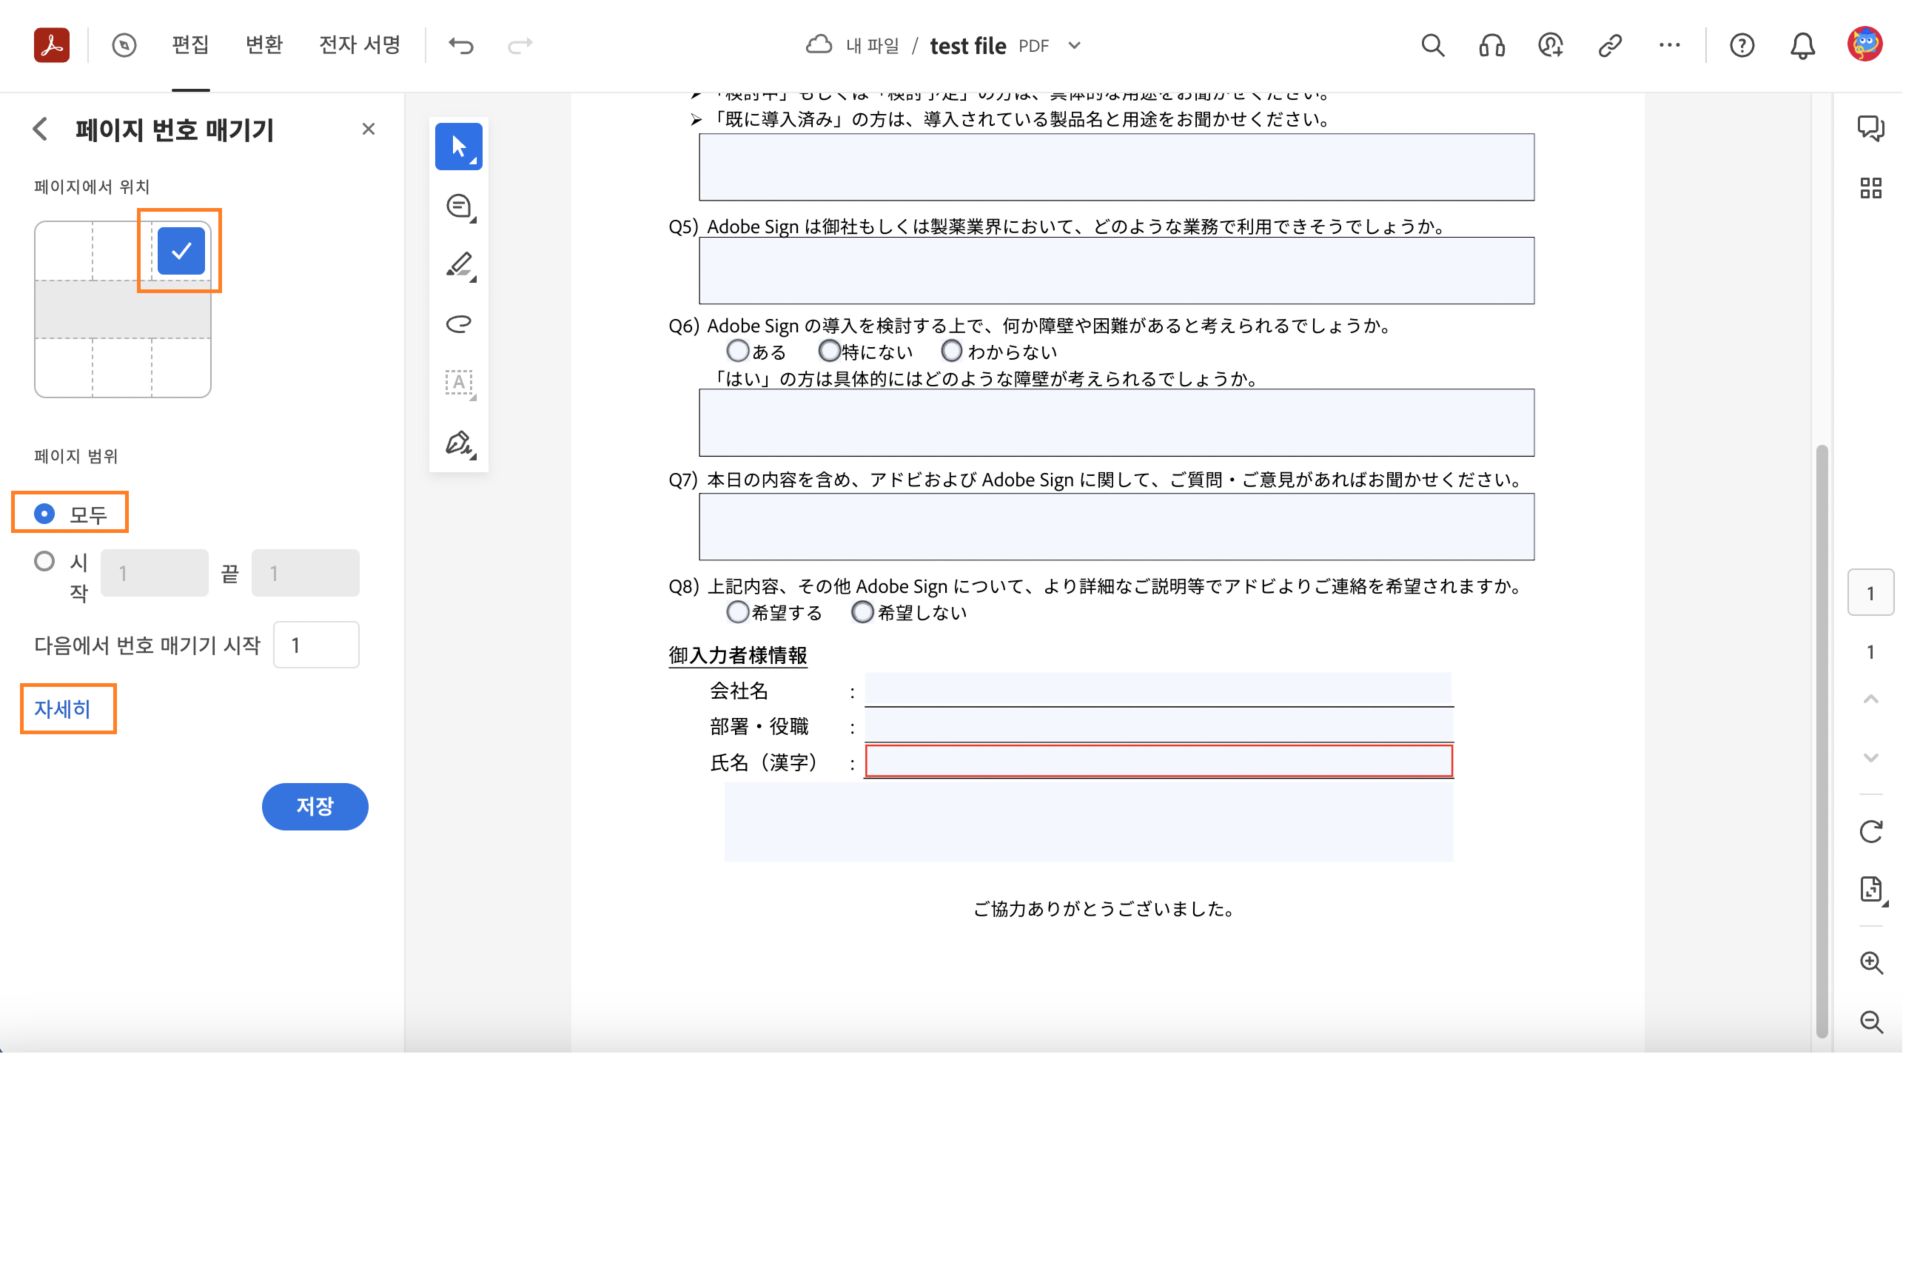This screenshot has height=1282, width=1920.
Task: Close the 페이지 번호 매기기 panel
Action: coord(368,129)
